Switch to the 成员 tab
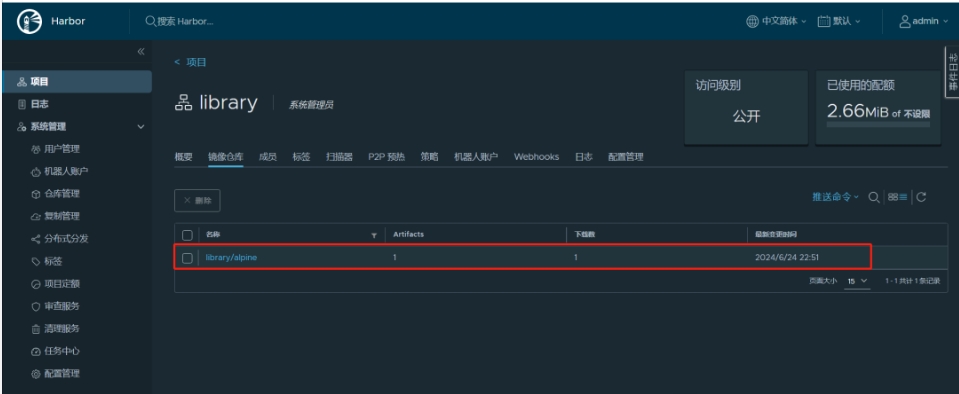This screenshot has width=959, height=394. pos(268,157)
